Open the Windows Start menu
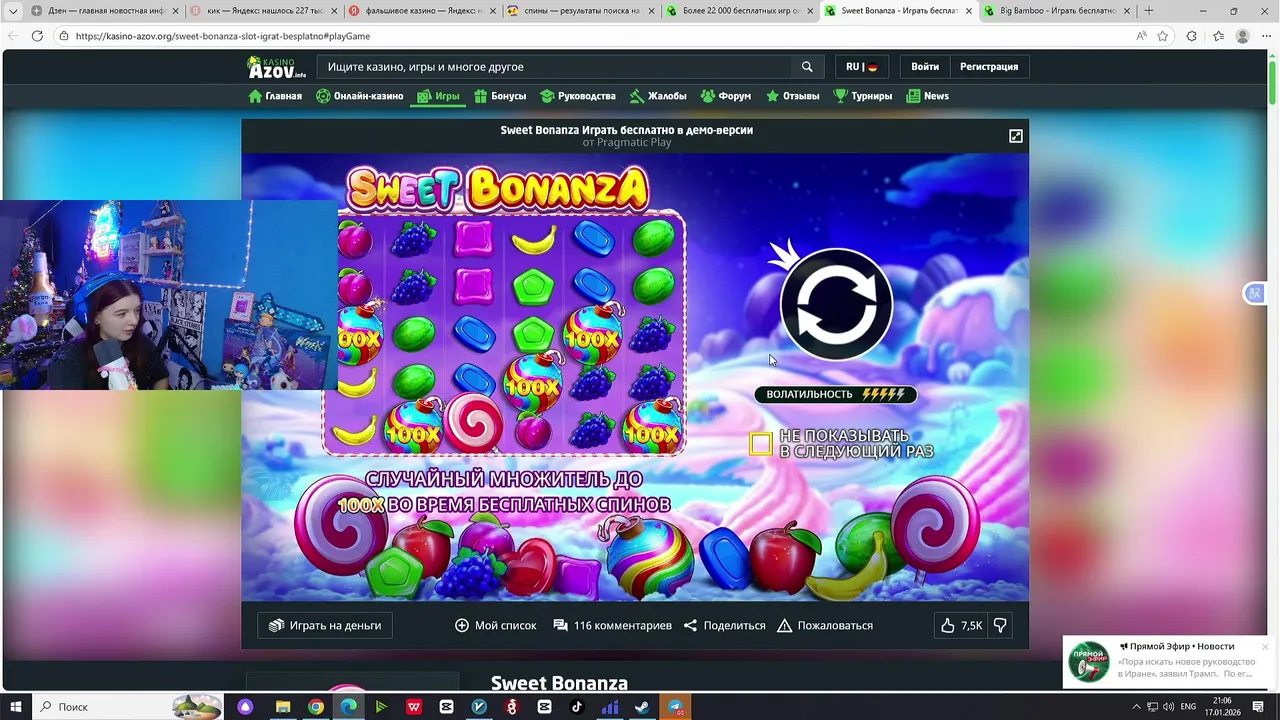 [15, 707]
